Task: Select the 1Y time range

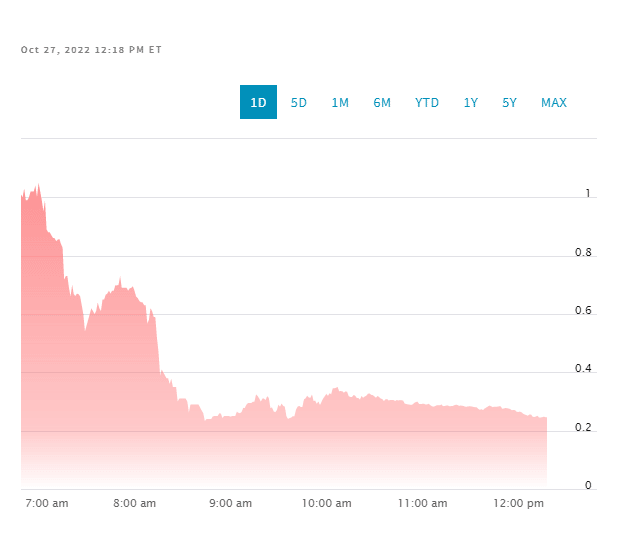Action: pyautogui.click(x=471, y=103)
